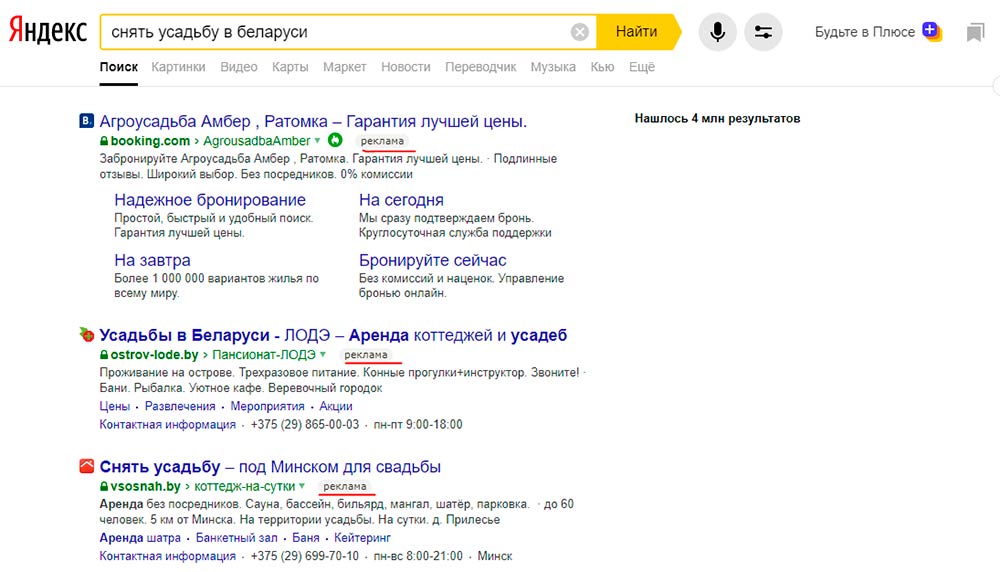Image resolution: width=1000 pixels, height=572 pixels.
Task: Click the Бронируйте сейчас link
Action: [433, 260]
